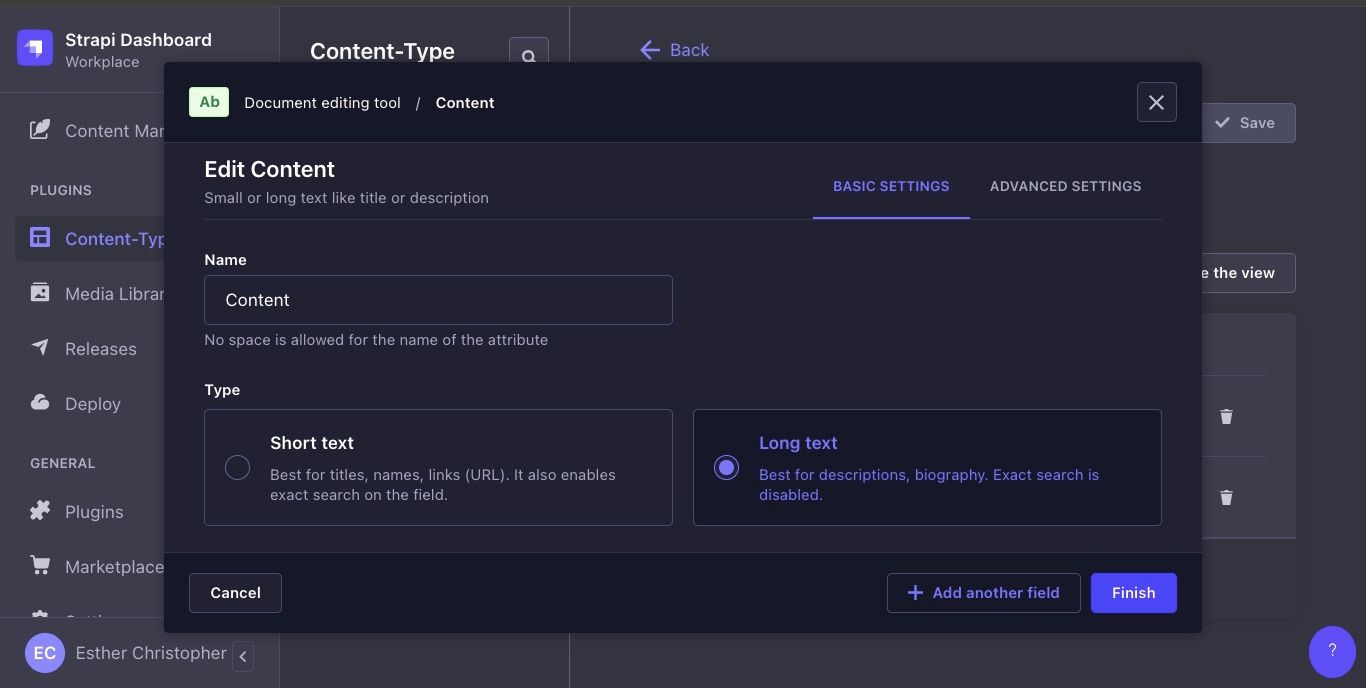Open the help question mark button
This screenshot has width=1366, height=688.
tap(1332, 650)
